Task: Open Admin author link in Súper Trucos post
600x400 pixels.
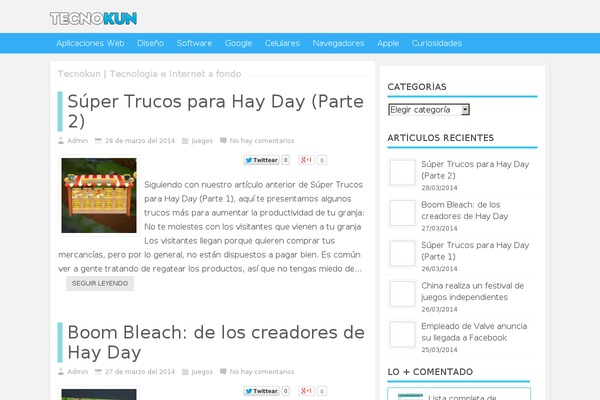Action: [x=78, y=141]
